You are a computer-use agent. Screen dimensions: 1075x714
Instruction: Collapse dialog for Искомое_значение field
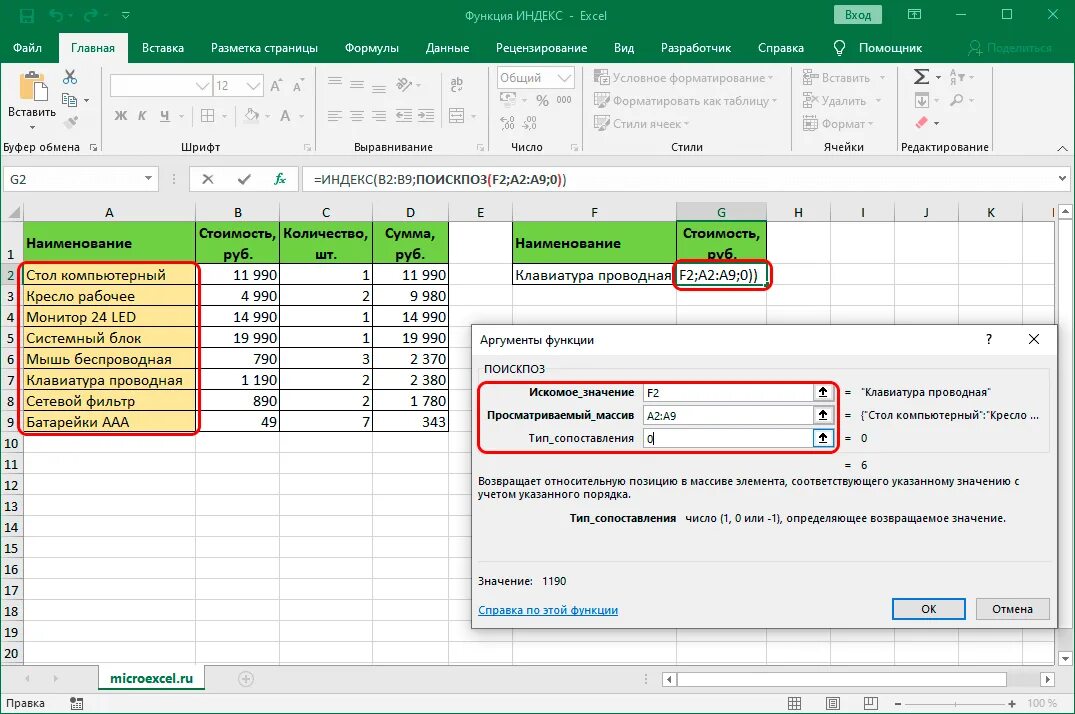(823, 392)
